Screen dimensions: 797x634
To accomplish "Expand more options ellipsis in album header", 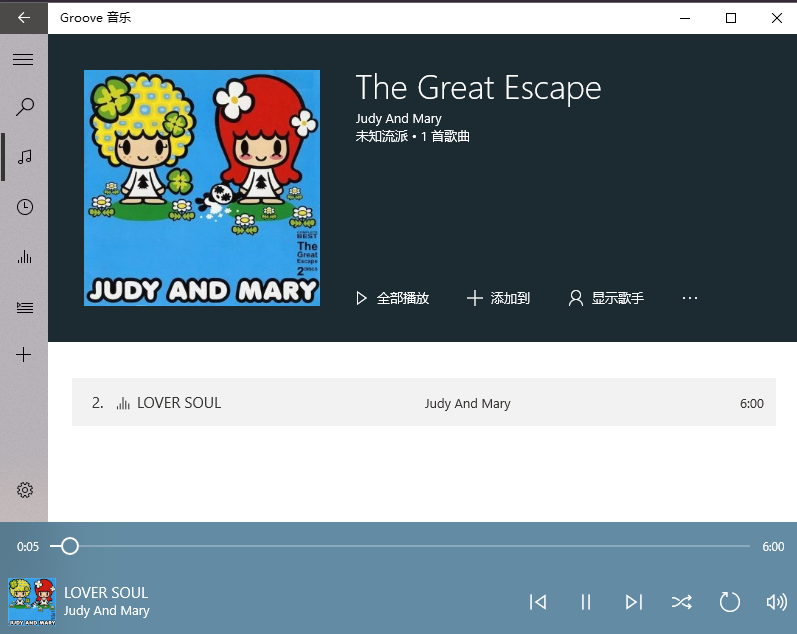I will (x=690, y=298).
